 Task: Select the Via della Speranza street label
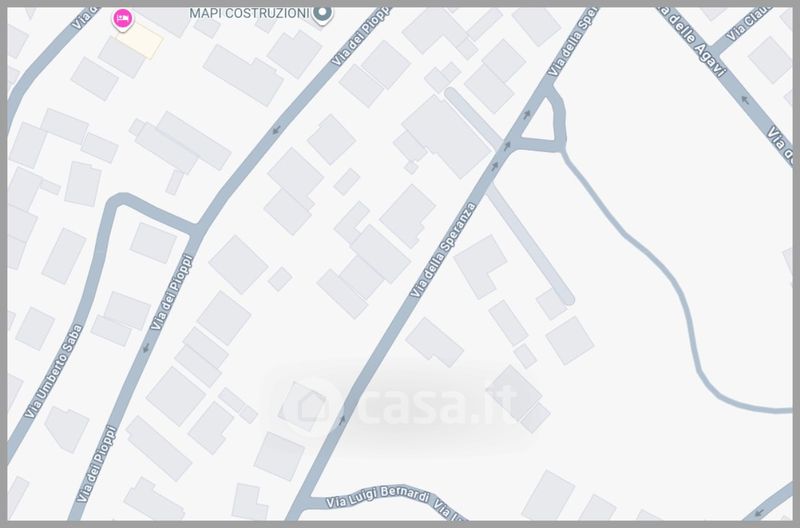coord(443,250)
